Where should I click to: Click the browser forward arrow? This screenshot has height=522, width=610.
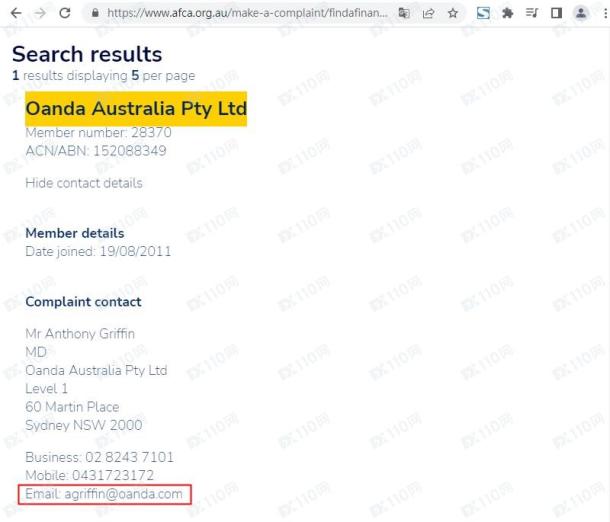click(x=40, y=14)
